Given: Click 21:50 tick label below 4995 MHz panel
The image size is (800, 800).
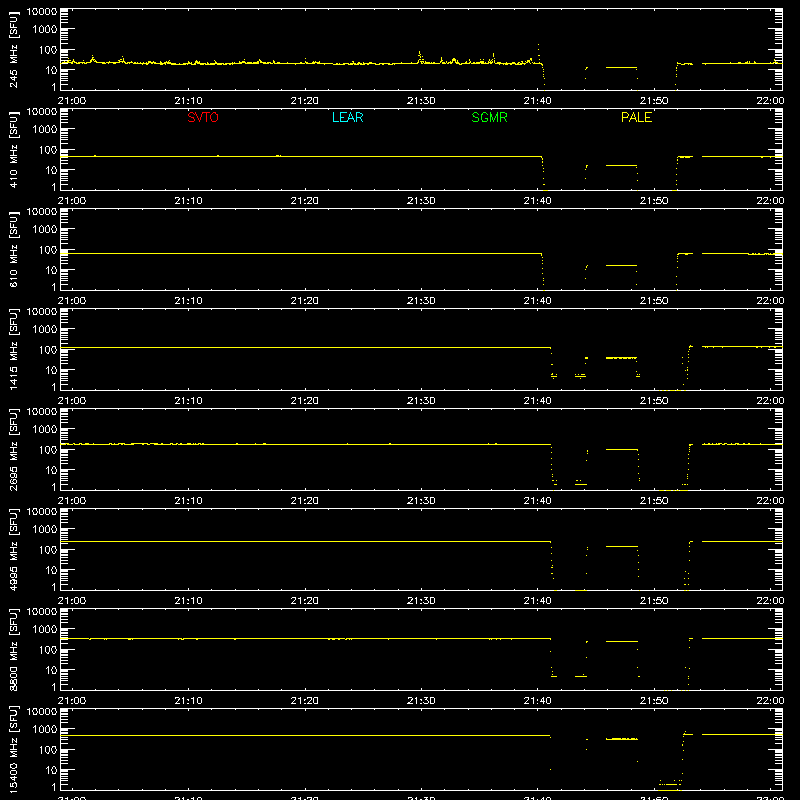Looking at the screenshot, I should 654,601.
